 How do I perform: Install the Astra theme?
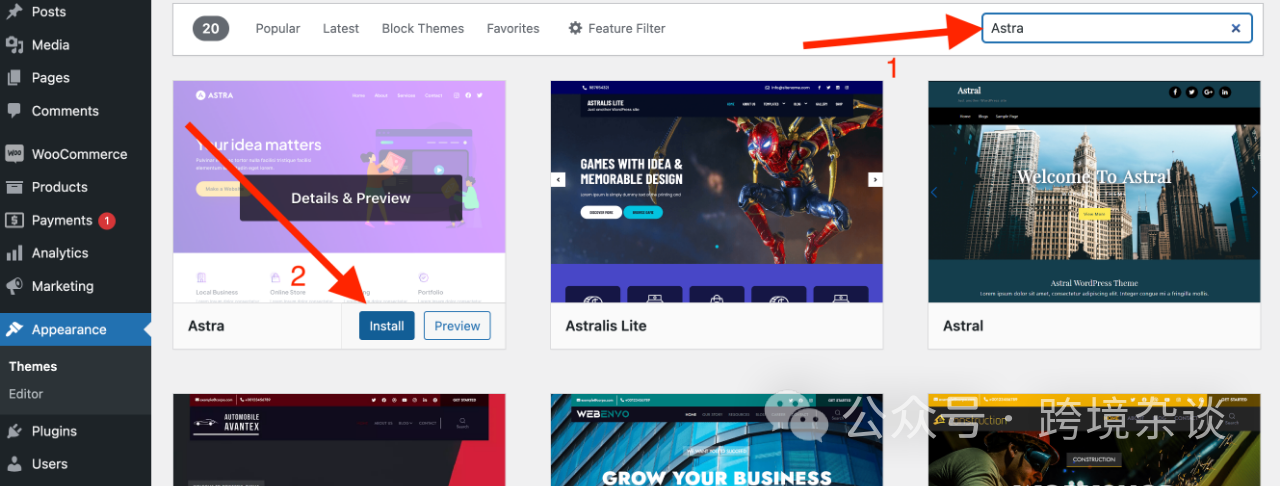pyautogui.click(x=387, y=326)
